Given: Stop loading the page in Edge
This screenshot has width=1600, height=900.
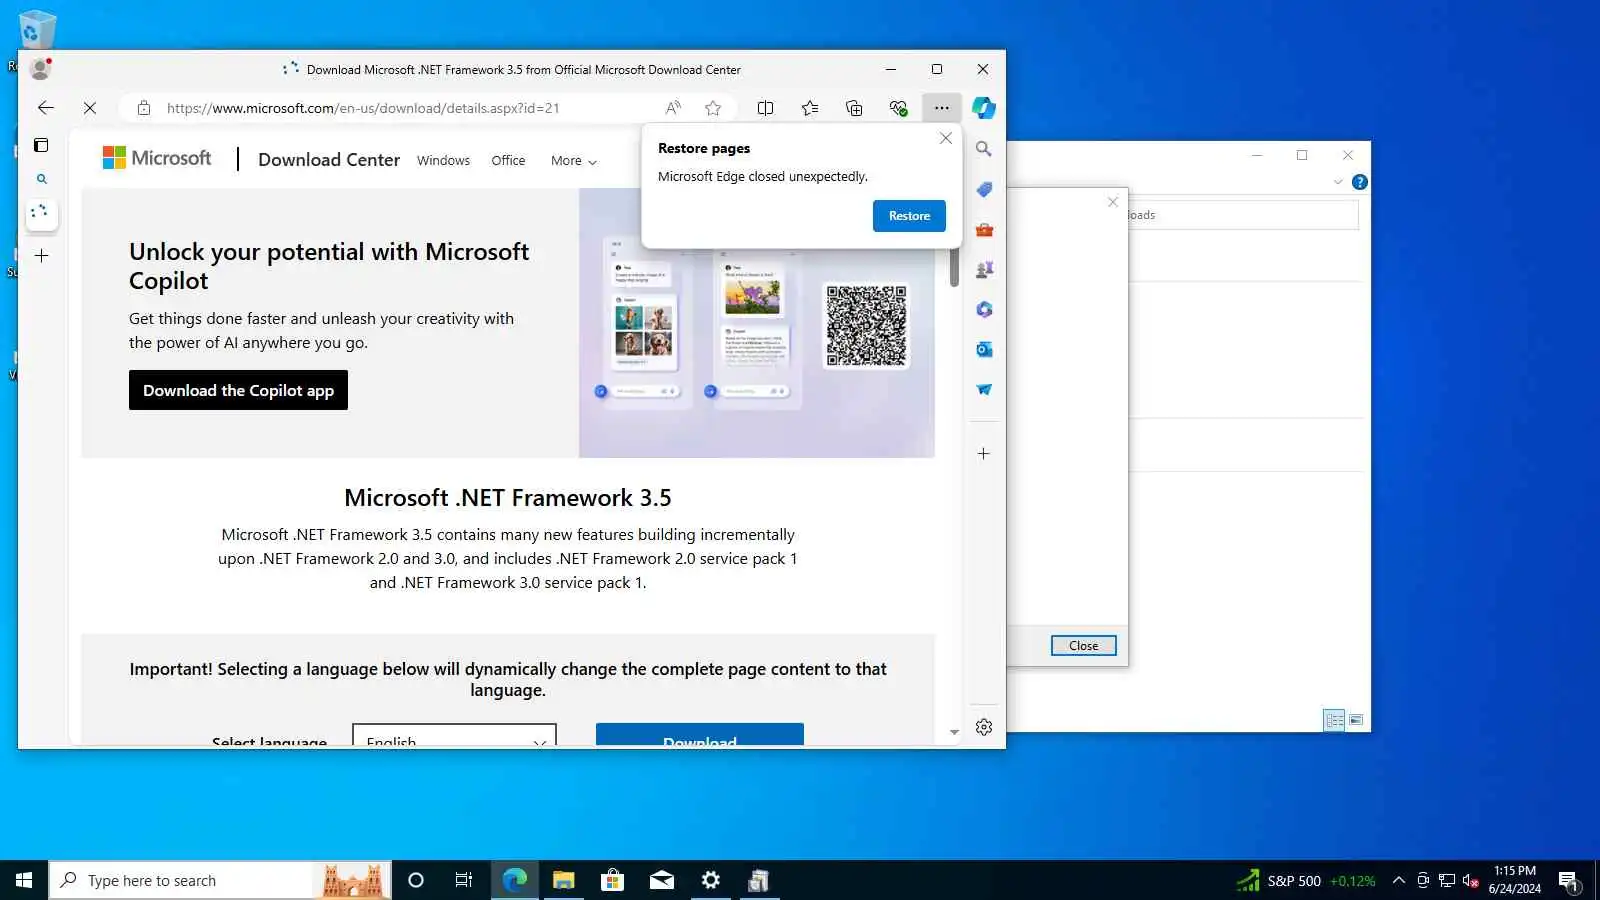Looking at the screenshot, I should (x=90, y=108).
